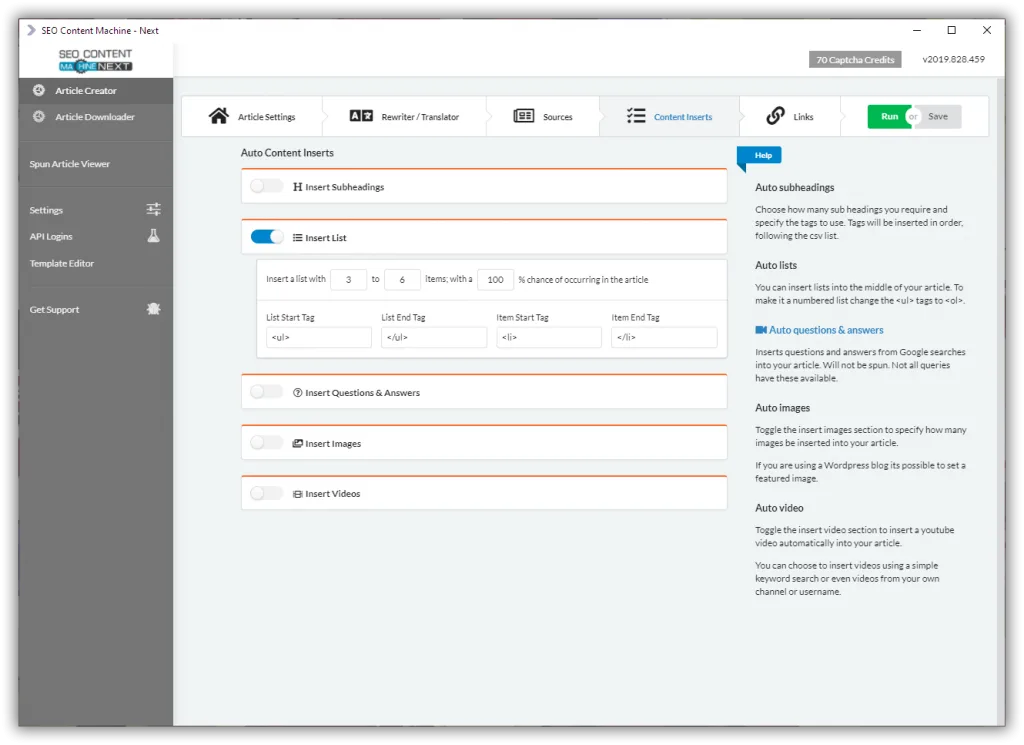Click the List Start Tag input field

[319, 337]
